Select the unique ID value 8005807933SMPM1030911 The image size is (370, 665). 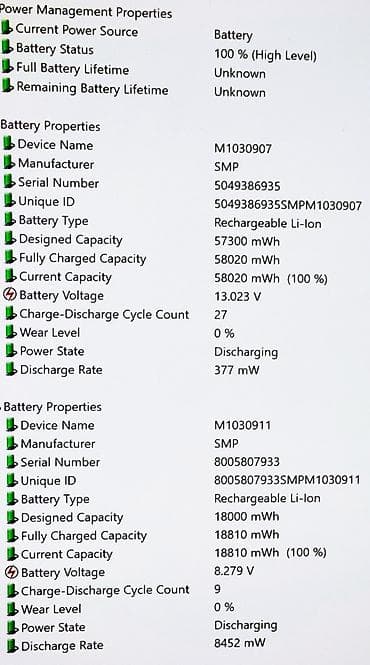coord(287,480)
